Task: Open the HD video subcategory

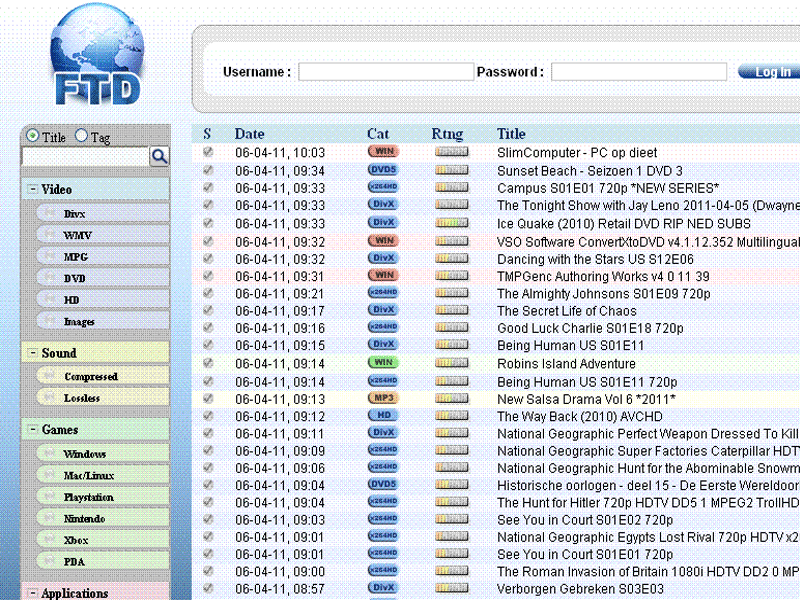Action: [x=103, y=299]
